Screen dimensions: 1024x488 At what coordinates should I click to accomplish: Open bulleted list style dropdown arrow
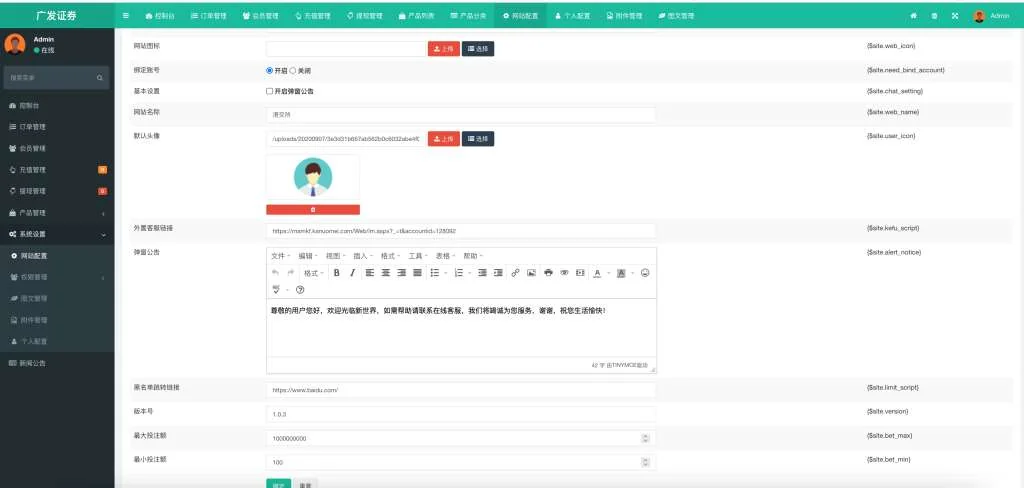(x=446, y=272)
